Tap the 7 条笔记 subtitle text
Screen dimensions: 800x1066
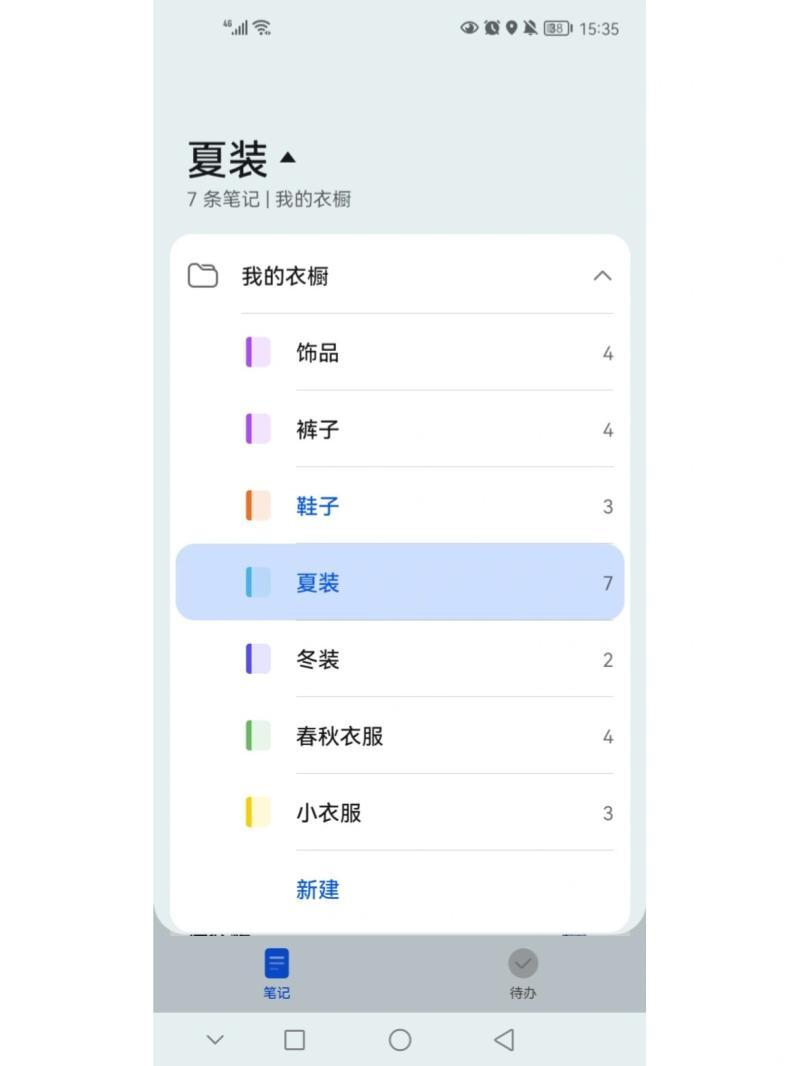pyautogui.click(x=223, y=199)
